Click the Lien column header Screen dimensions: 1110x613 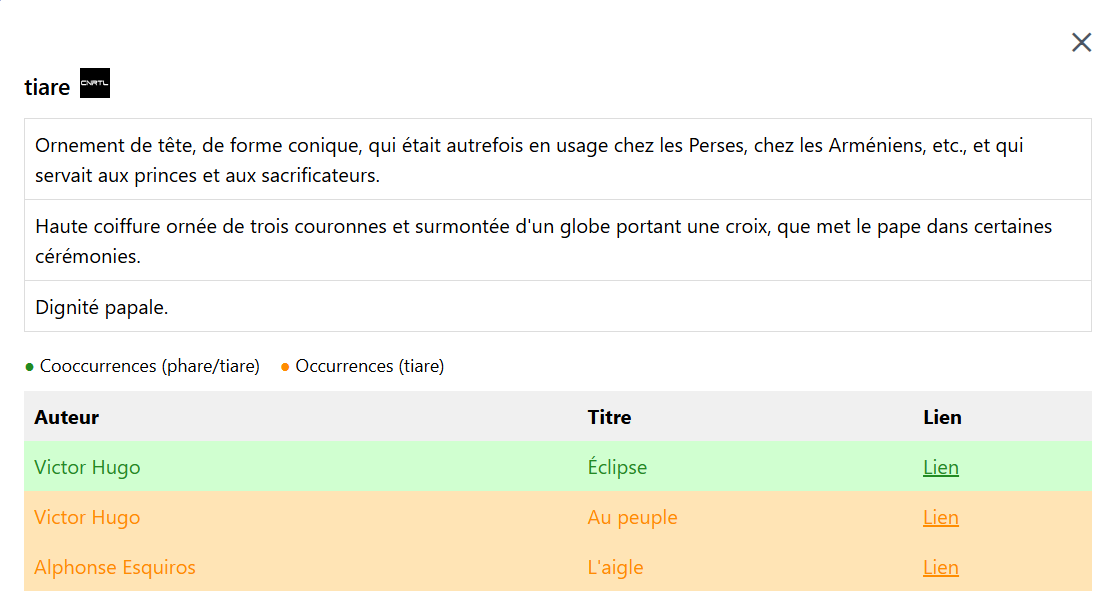(x=942, y=417)
